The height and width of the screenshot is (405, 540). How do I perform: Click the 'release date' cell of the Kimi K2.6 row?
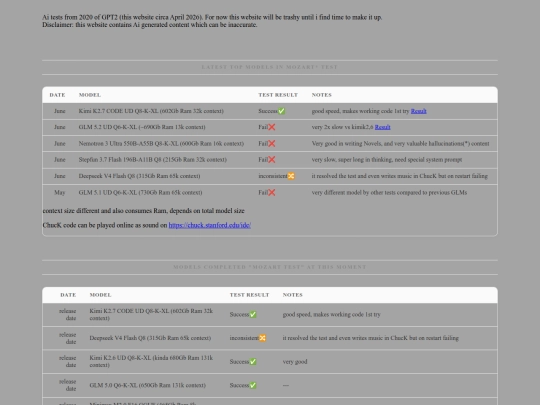pos(68,362)
